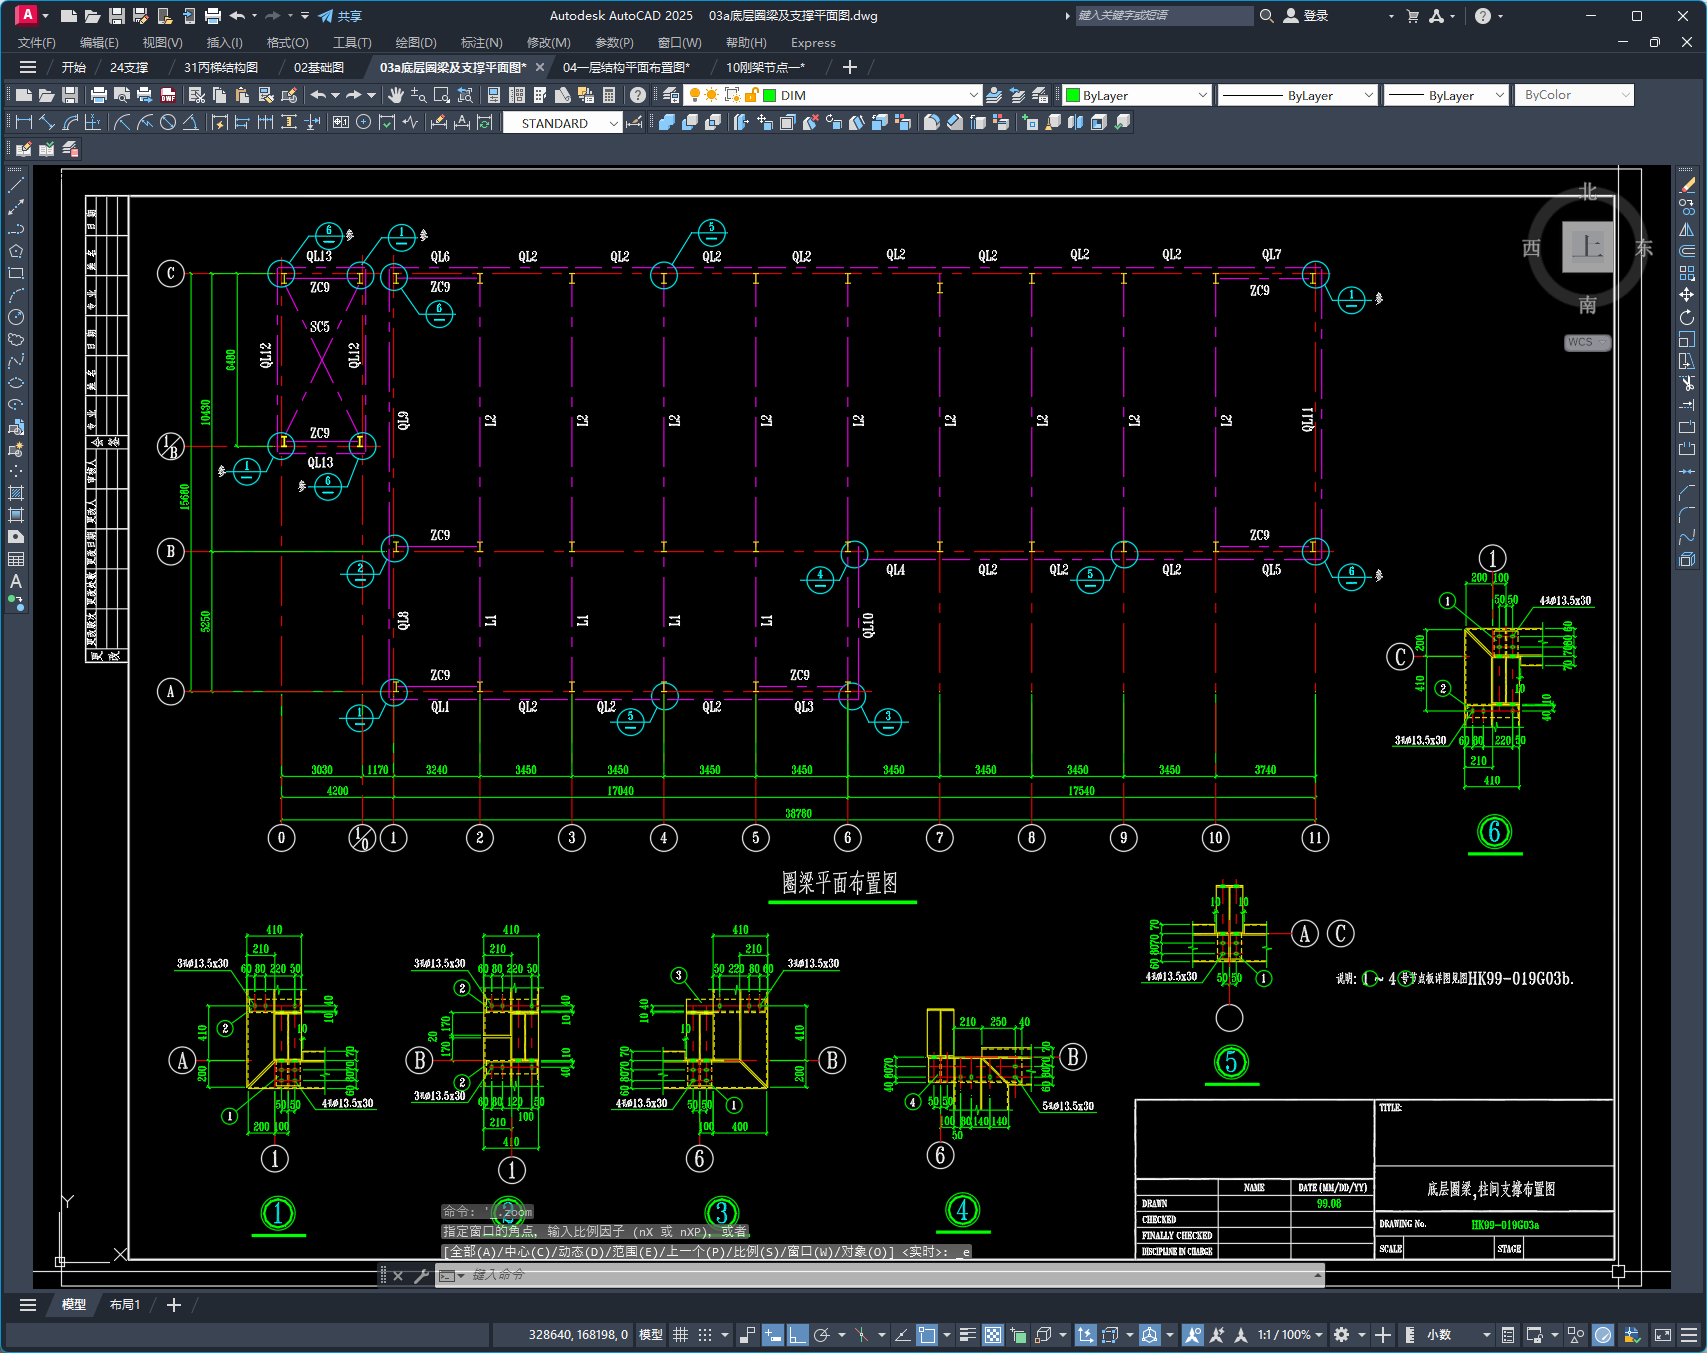1707x1353 pixels.
Task: Click the Autodesk App Store cart icon
Action: click(x=1413, y=16)
